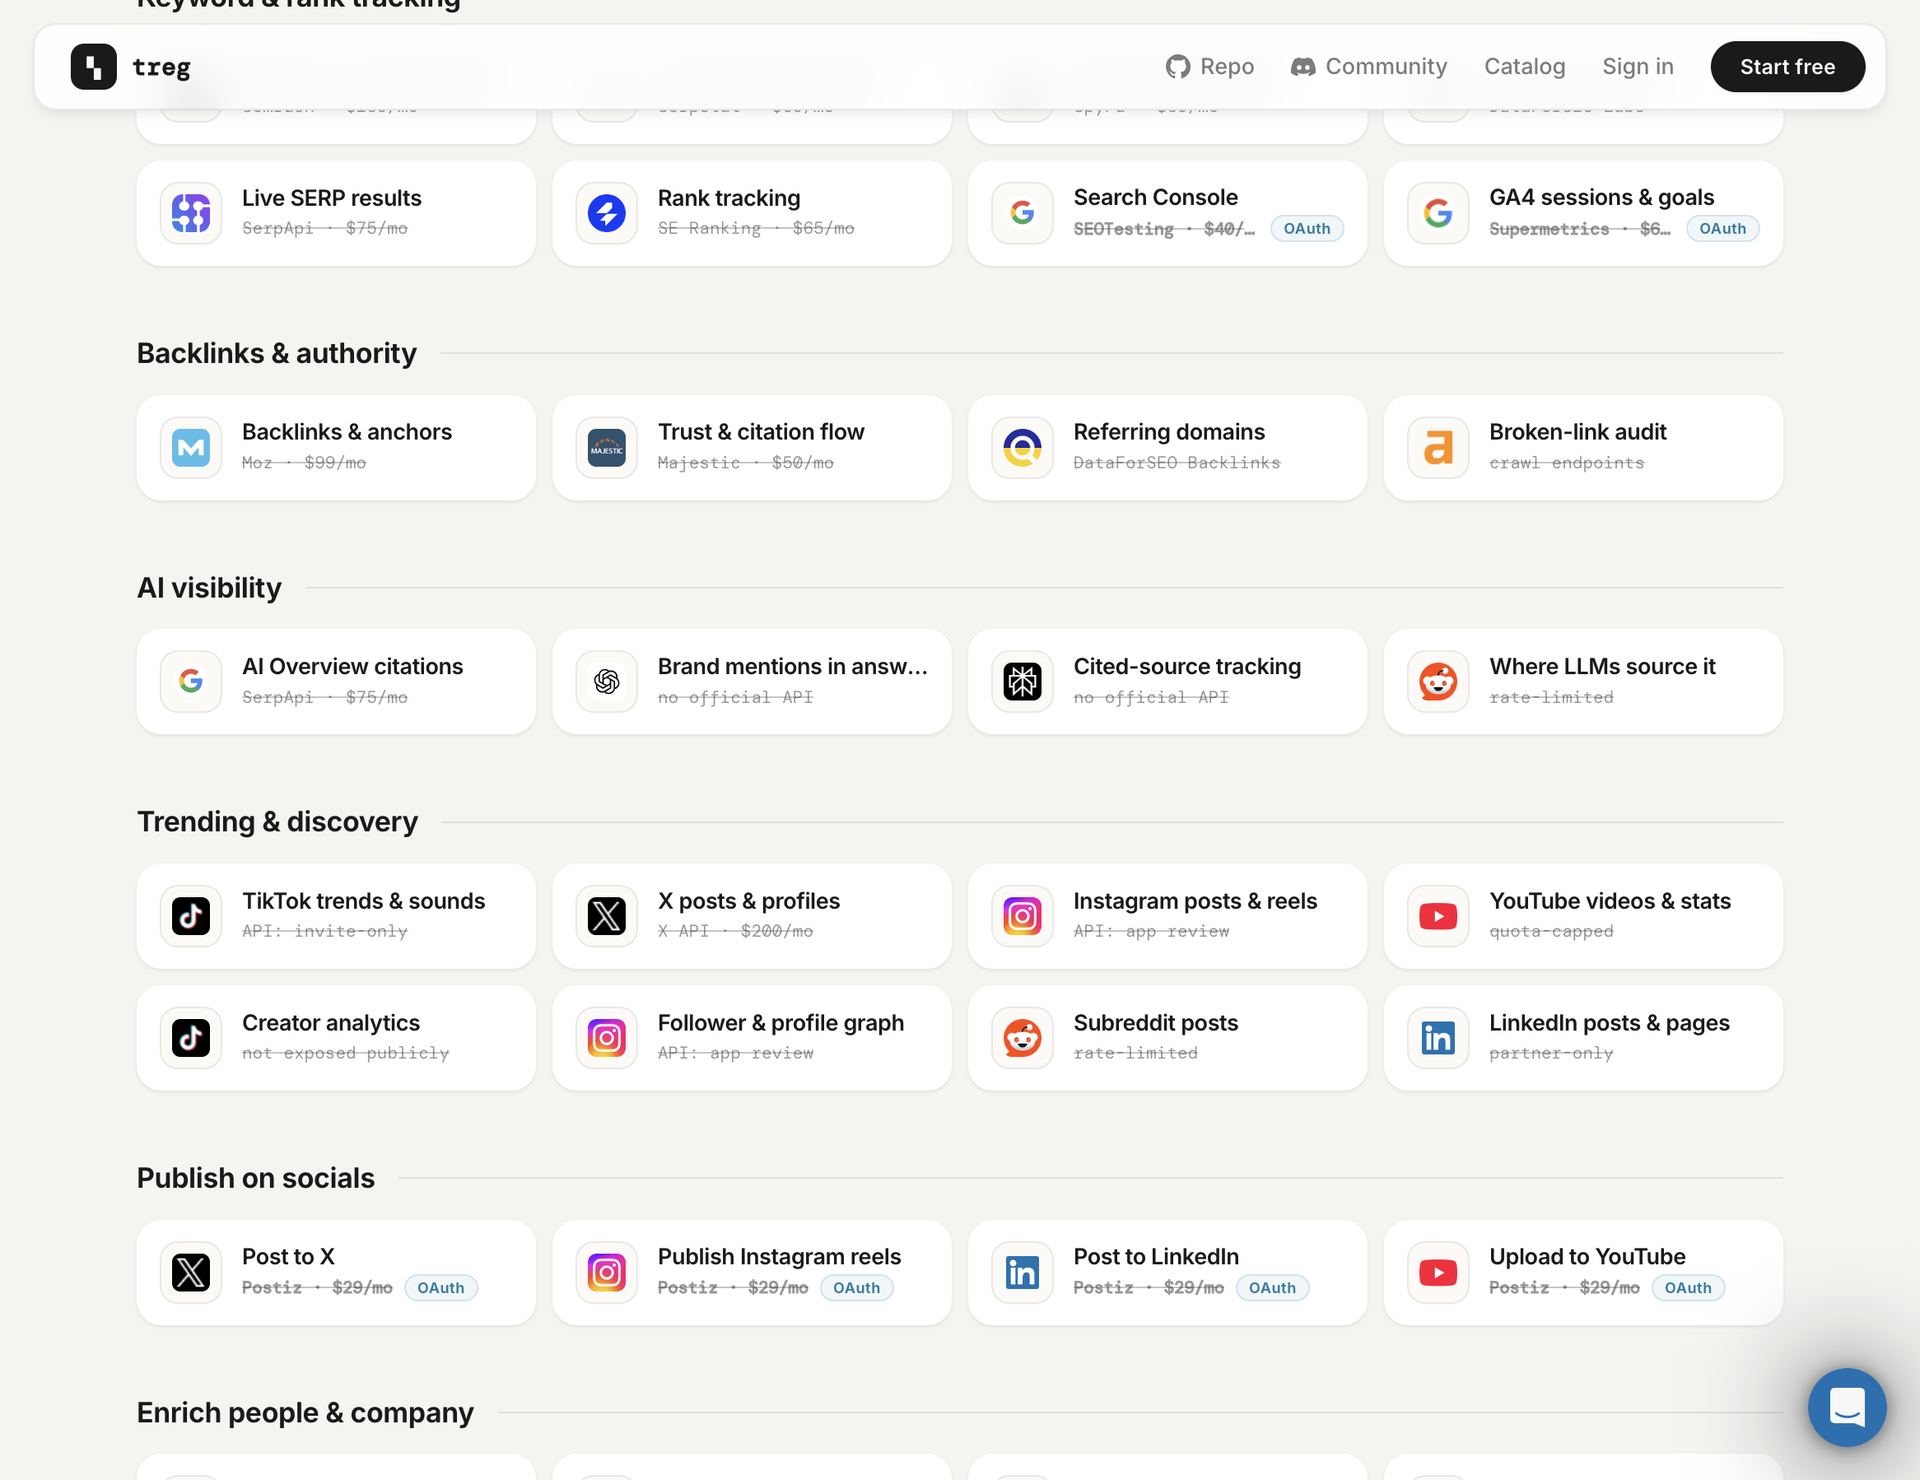
Task: Click the Majestic icon on Trust & citation flow
Action: 607,448
